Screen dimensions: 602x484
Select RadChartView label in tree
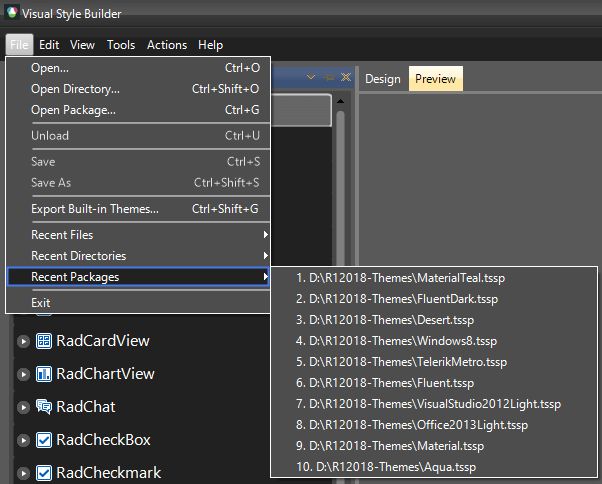pyautogui.click(x=106, y=374)
